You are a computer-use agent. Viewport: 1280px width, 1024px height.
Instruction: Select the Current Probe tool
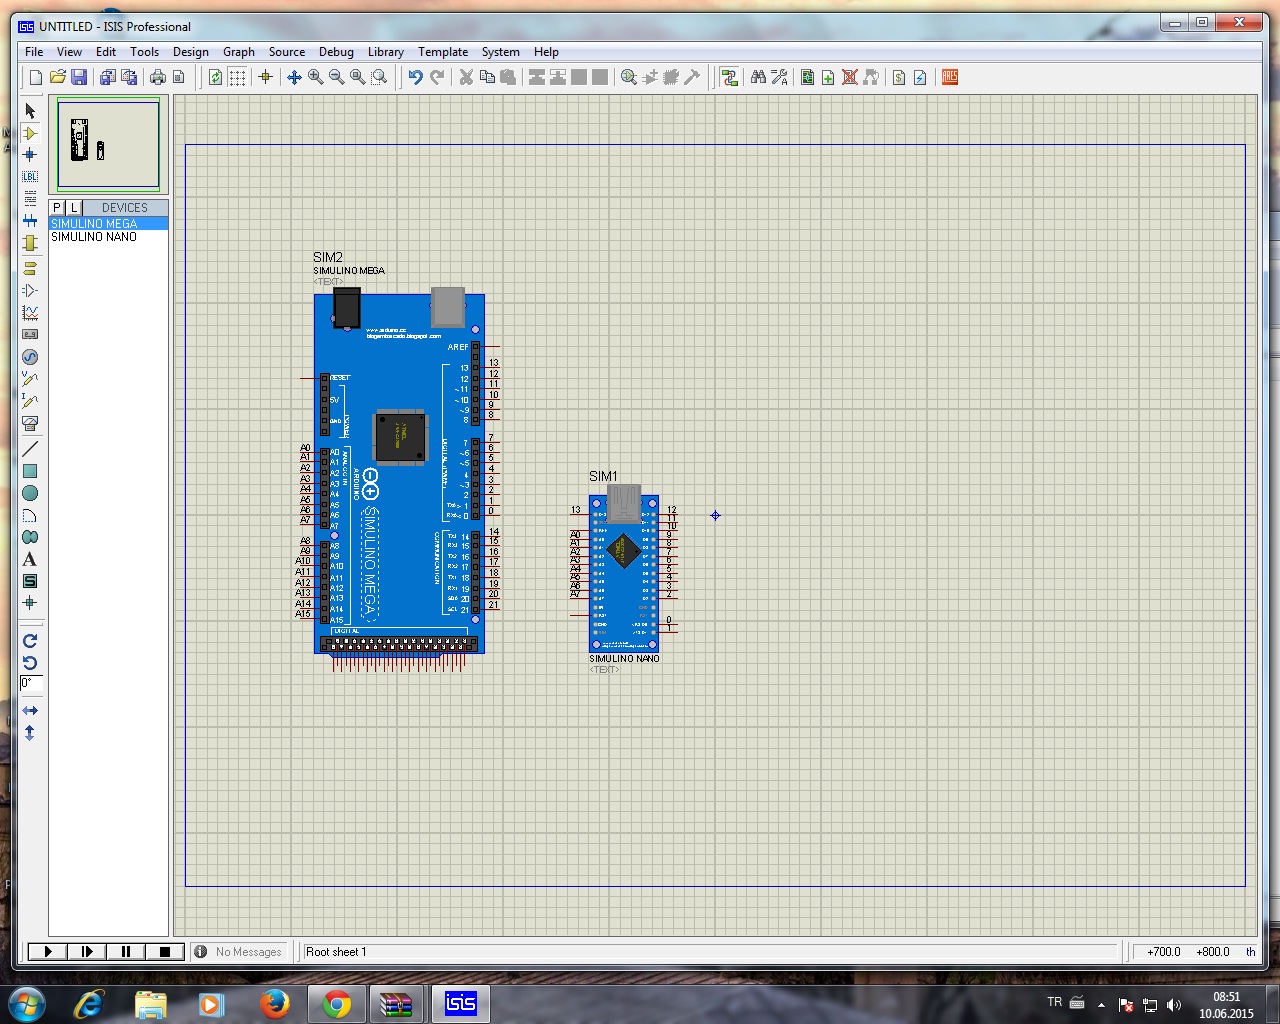tap(30, 401)
